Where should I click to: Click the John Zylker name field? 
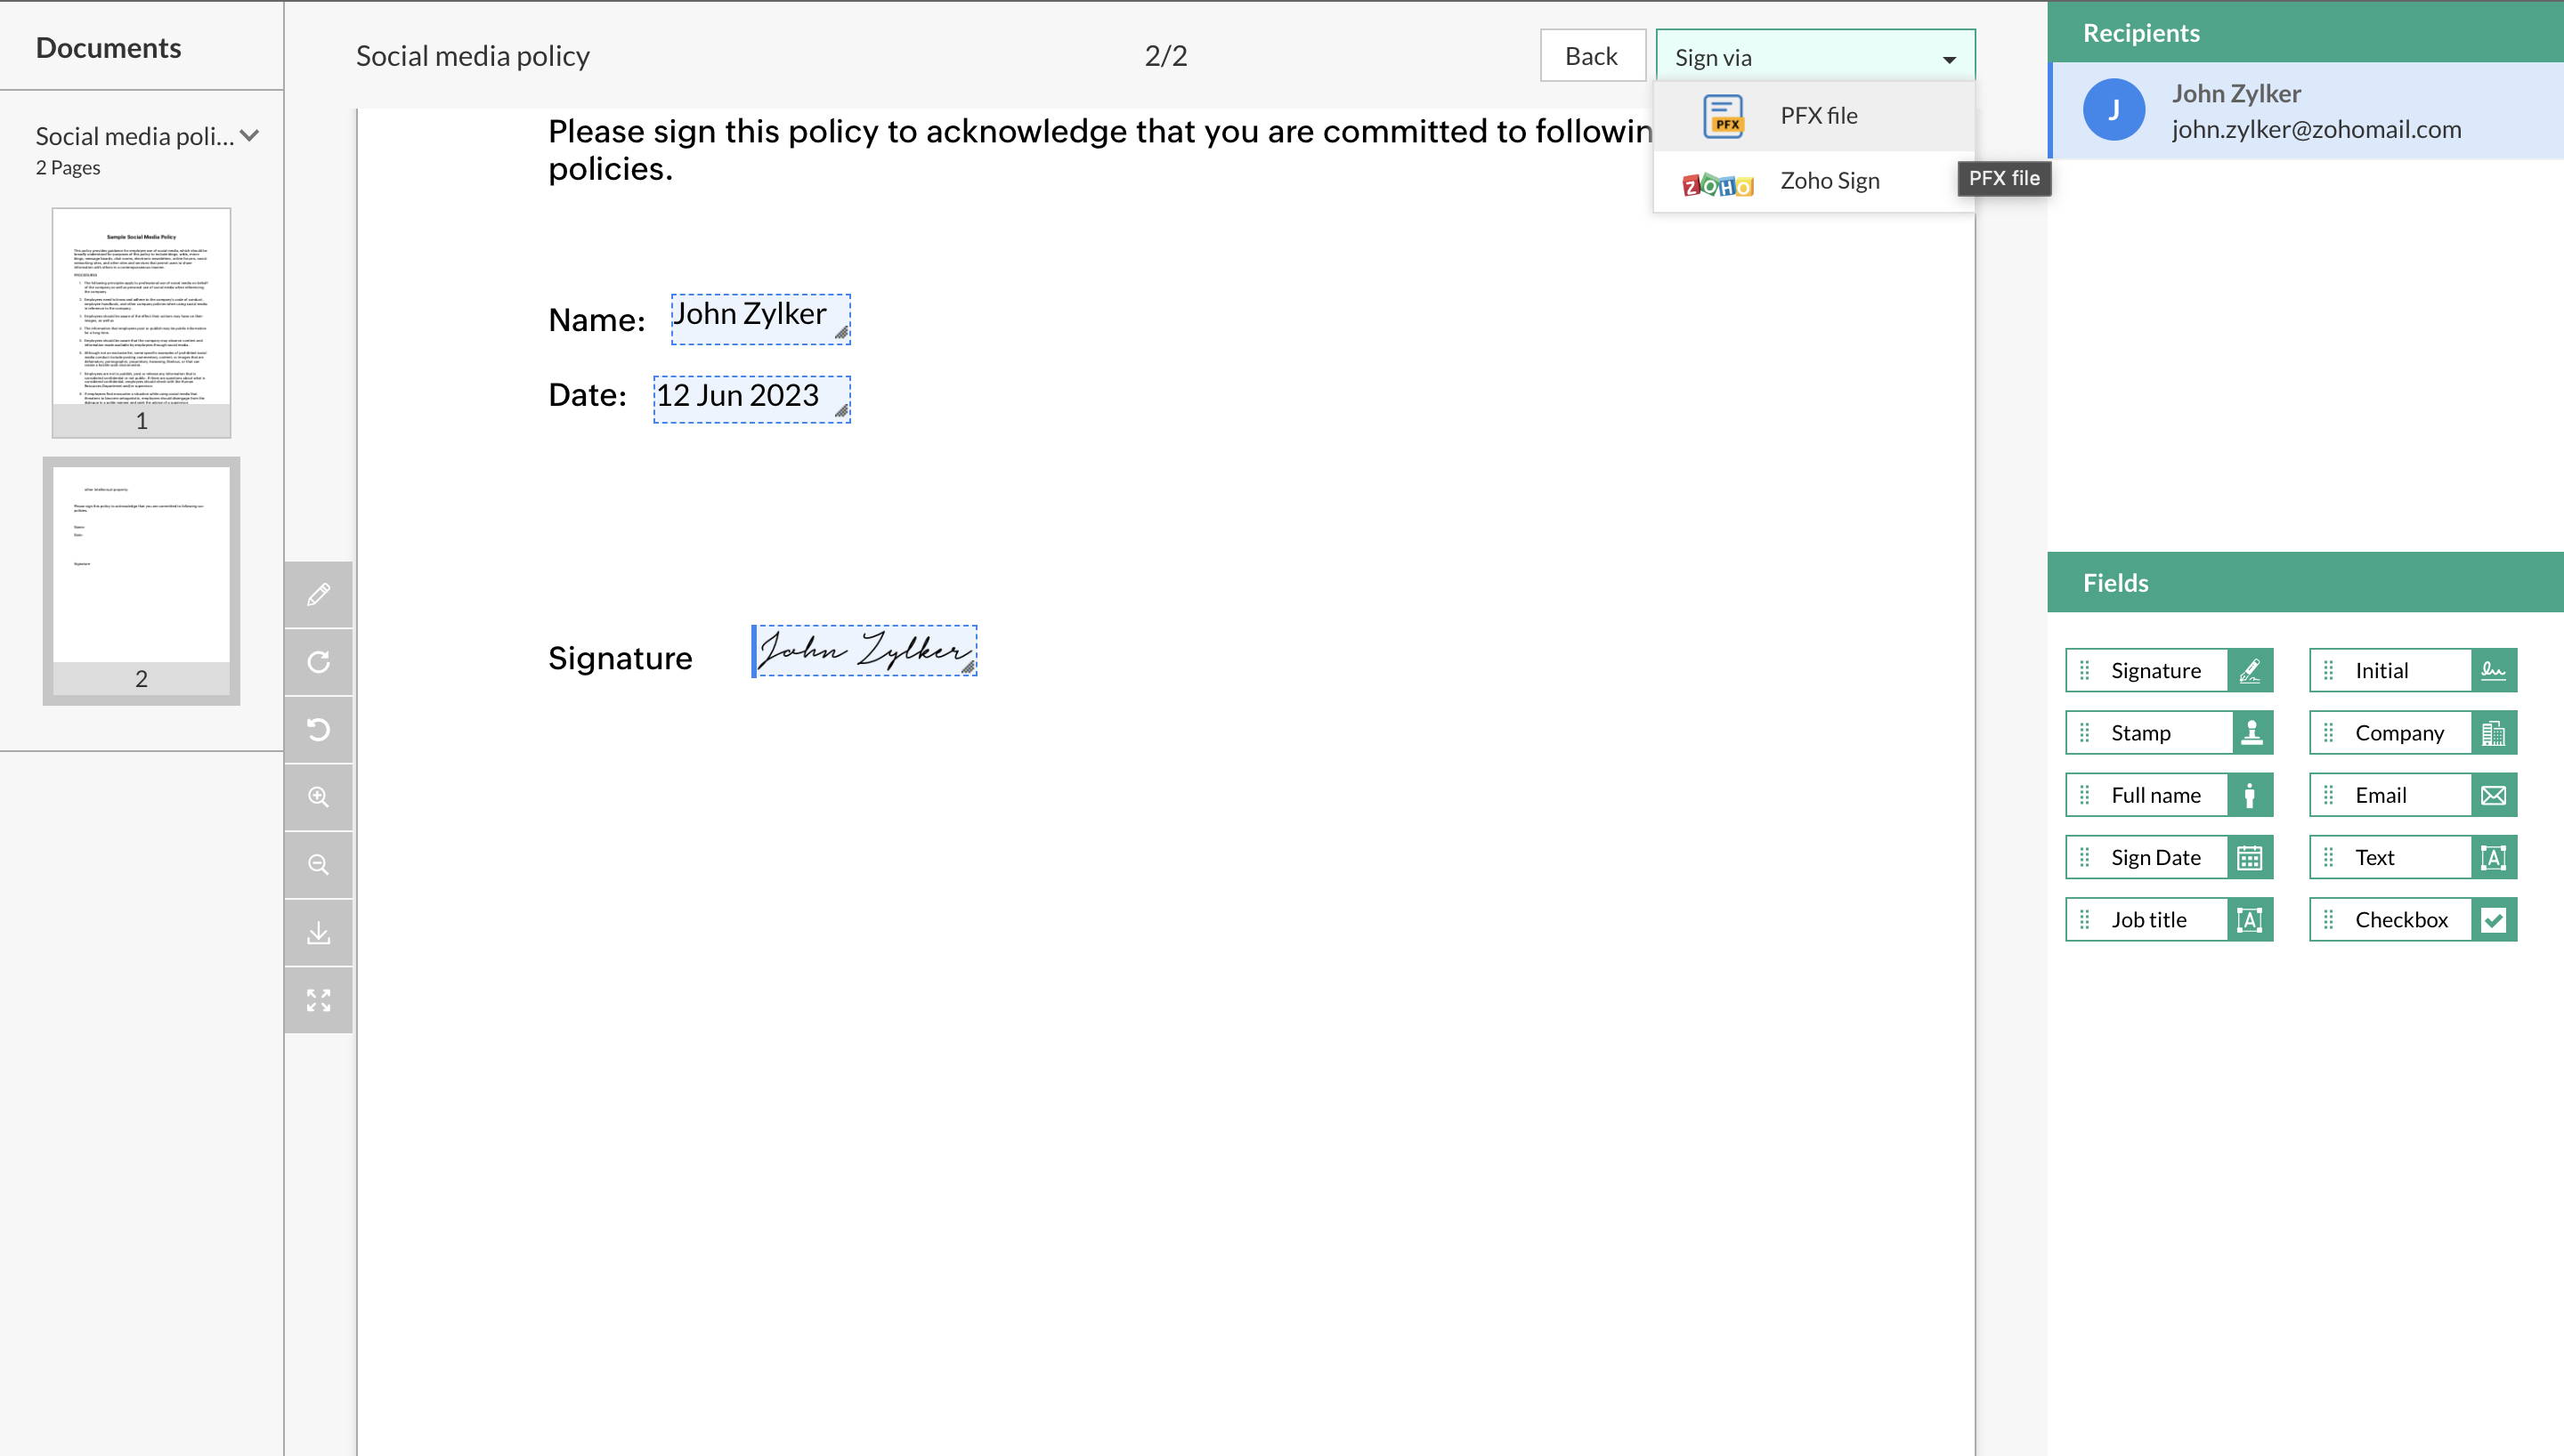[x=760, y=319]
